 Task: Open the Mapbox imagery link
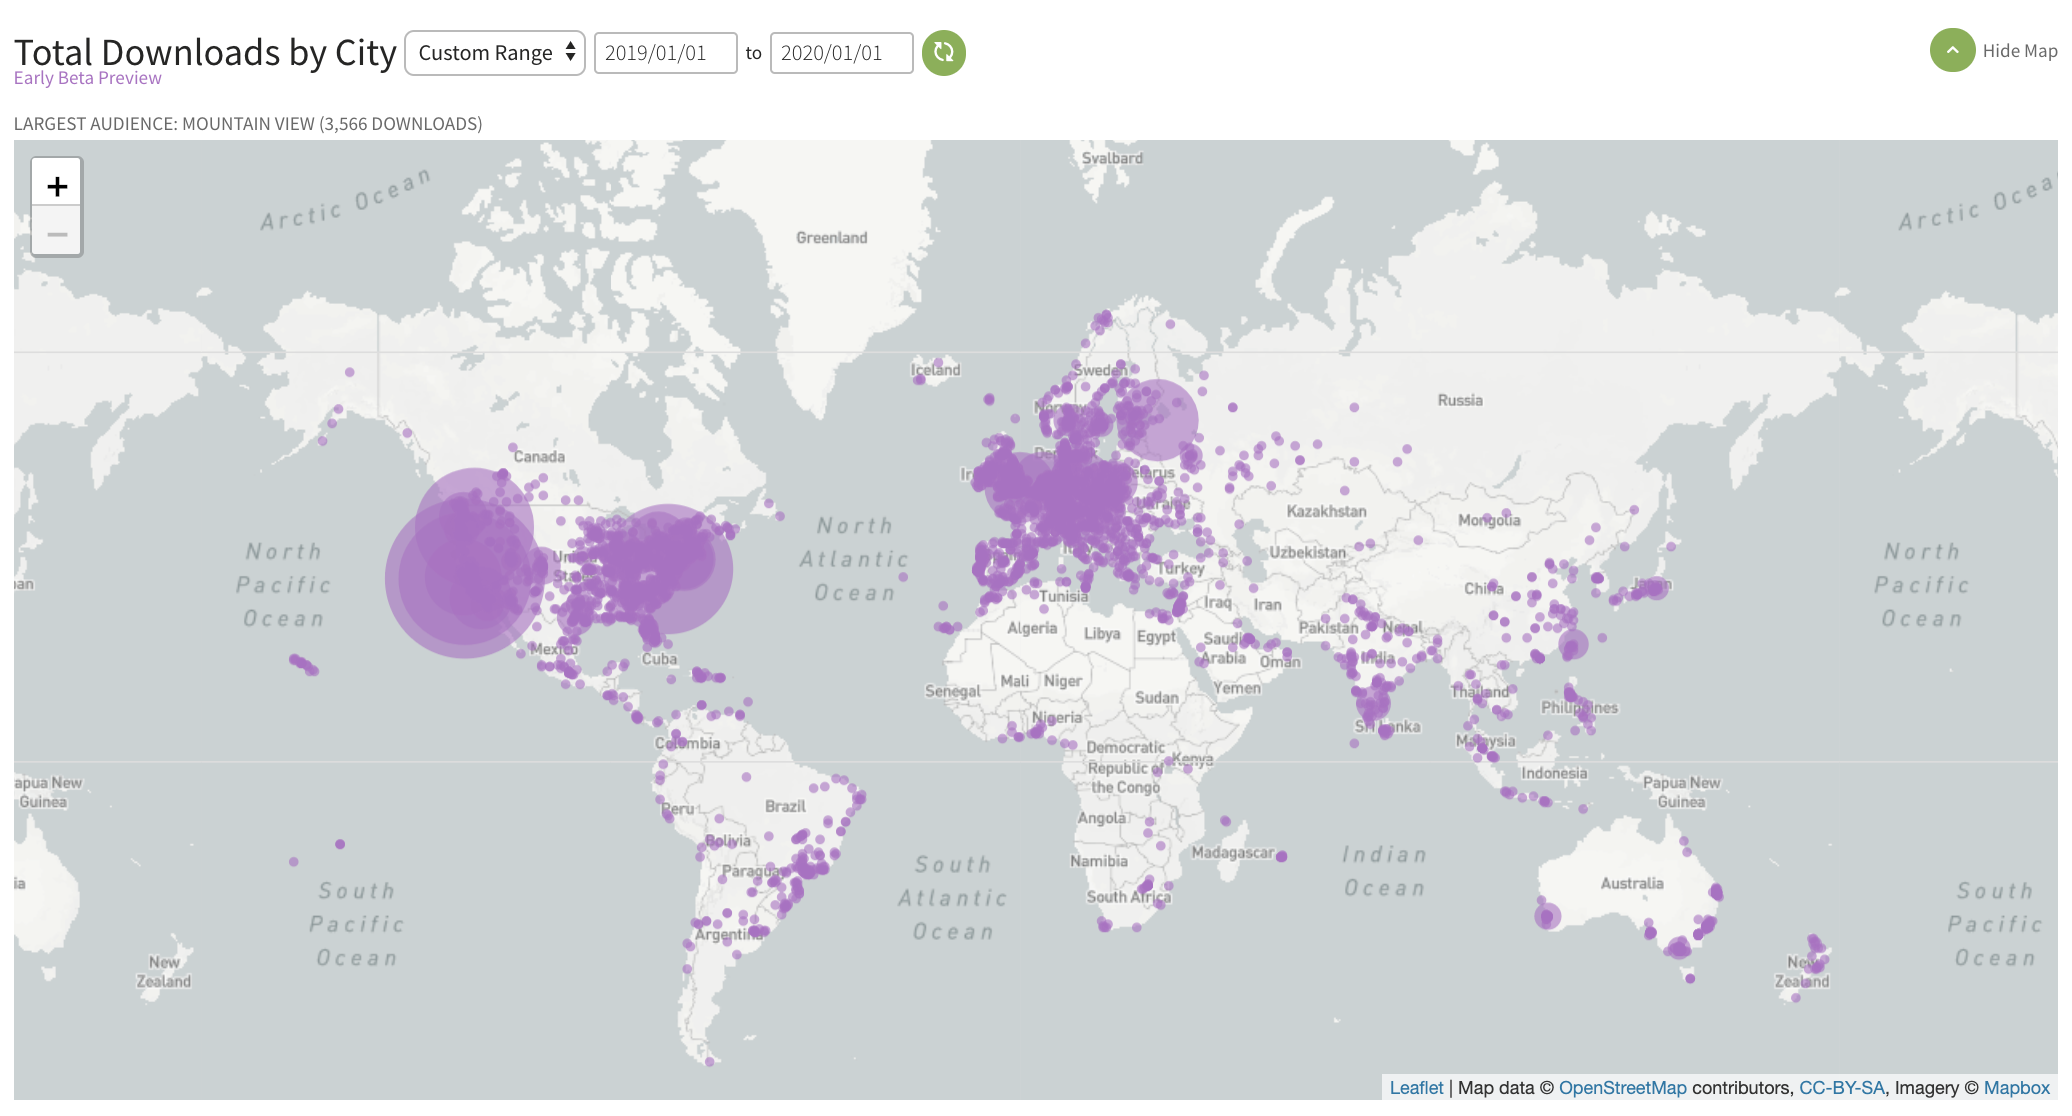(2016, 1088)
